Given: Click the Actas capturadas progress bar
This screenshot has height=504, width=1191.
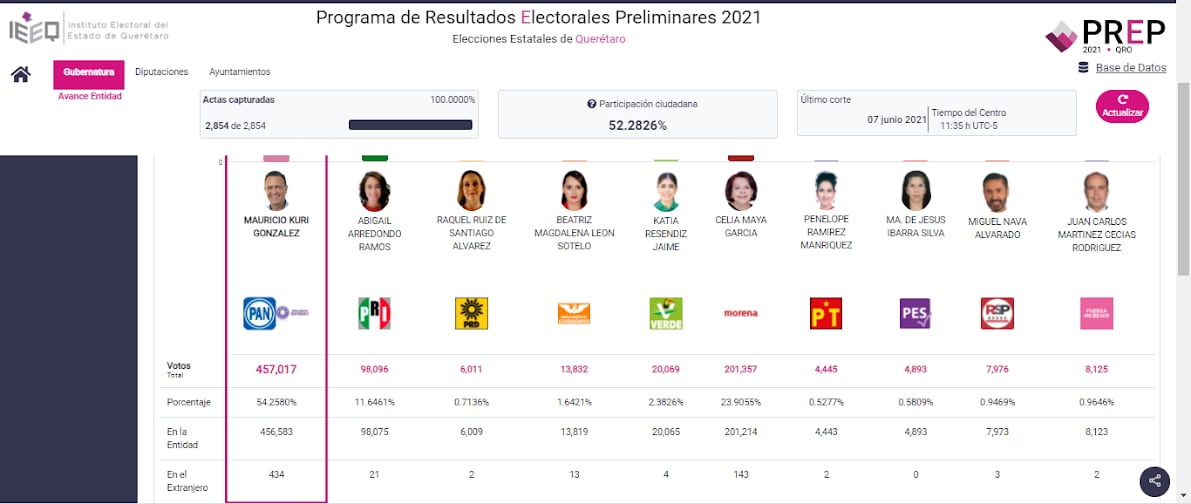Looking at the screenshot, I should click(410, 125).
